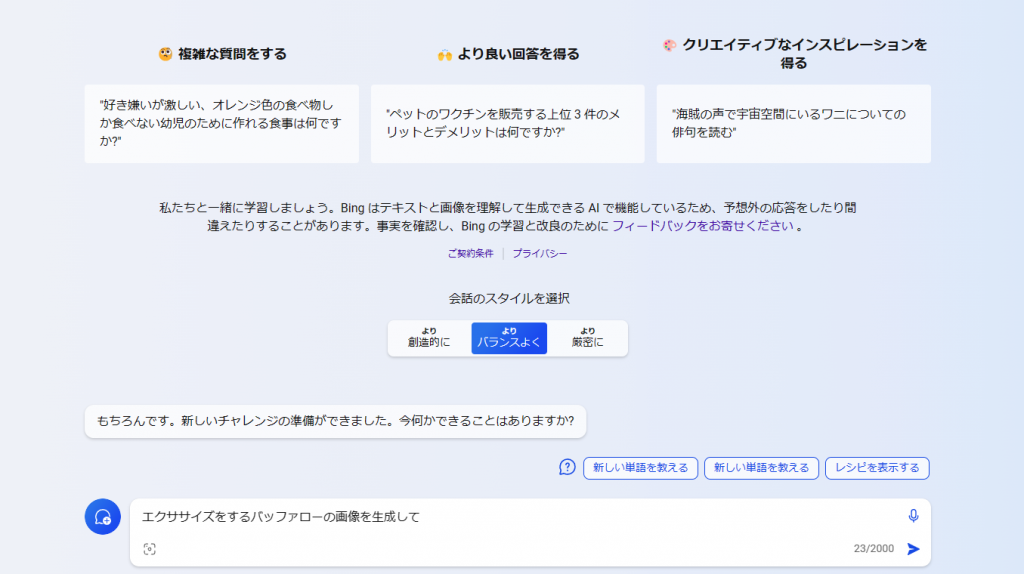This screenshot has width=1024, height=574.
Task: Click the new topic chat icon
Action: [x=103, y=517]
